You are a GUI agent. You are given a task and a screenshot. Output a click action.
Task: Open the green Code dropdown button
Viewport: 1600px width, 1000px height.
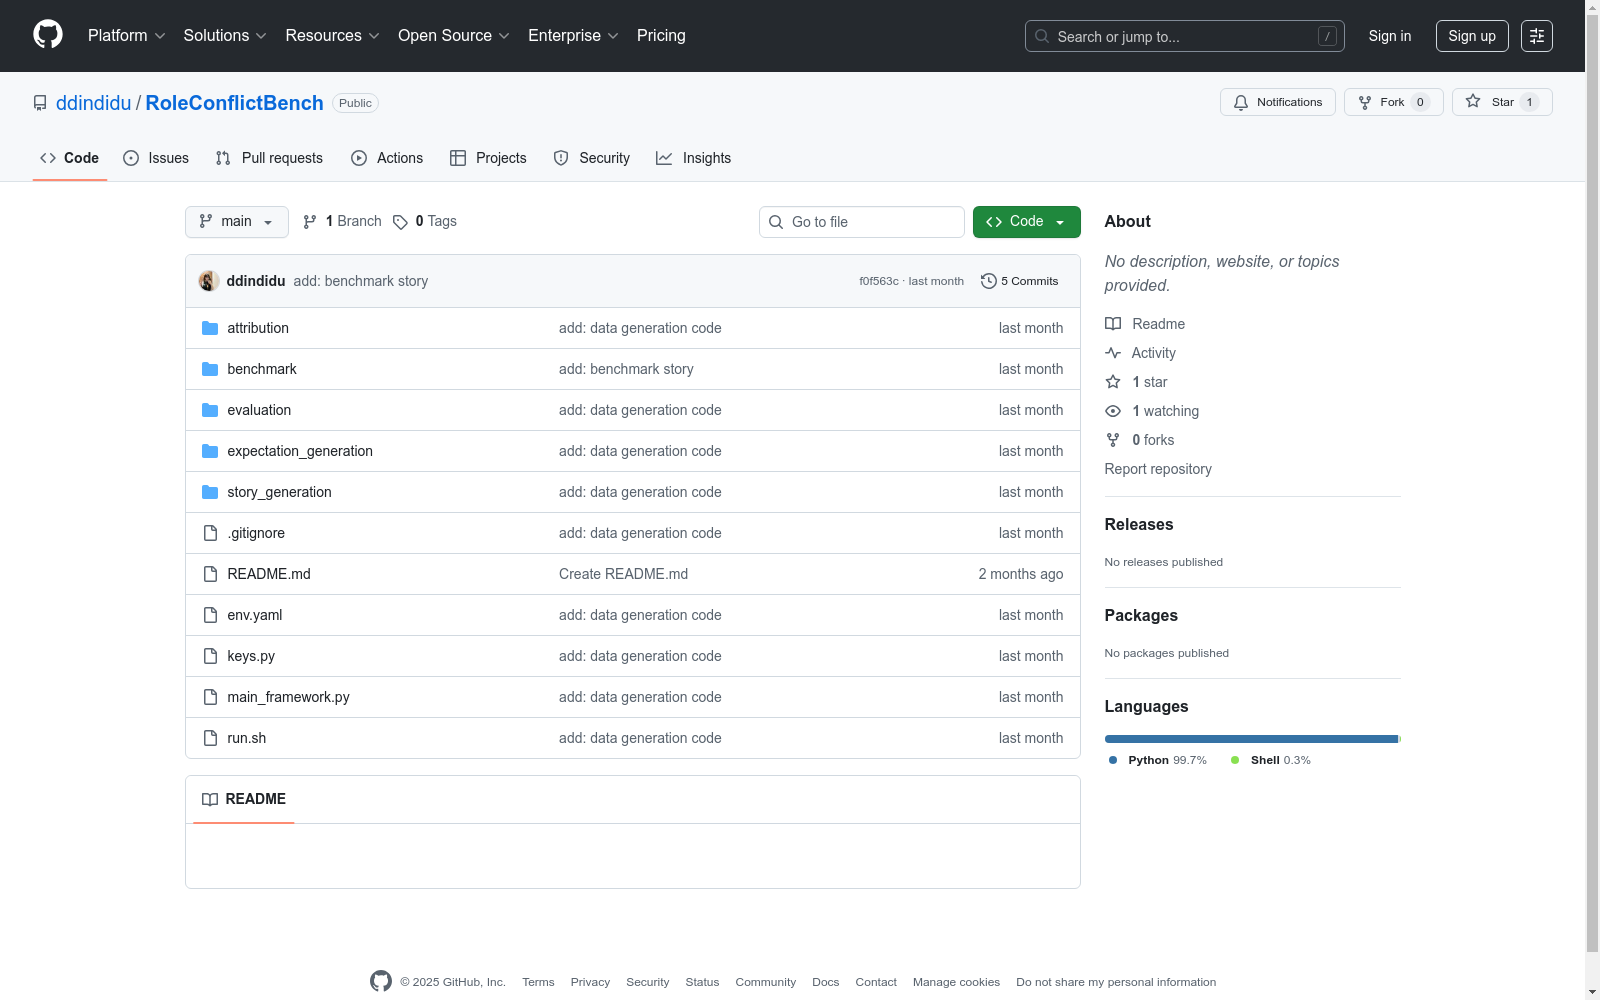point(1027,222)
